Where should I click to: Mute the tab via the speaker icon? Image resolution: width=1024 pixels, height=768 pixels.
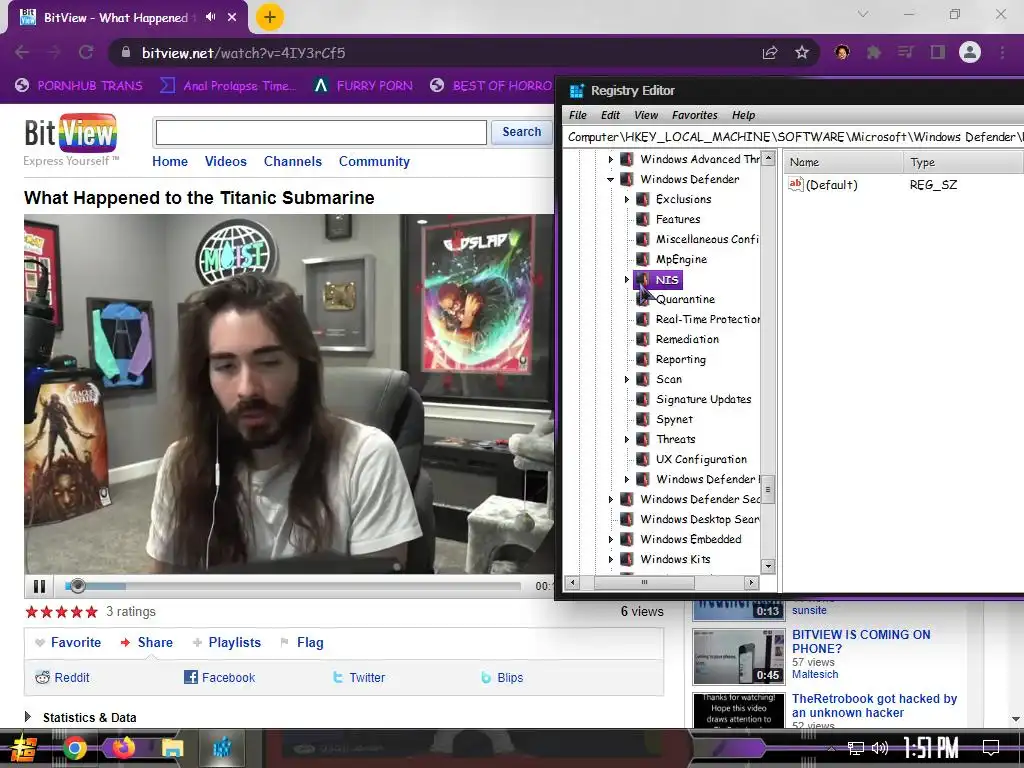tap(210, 17)
